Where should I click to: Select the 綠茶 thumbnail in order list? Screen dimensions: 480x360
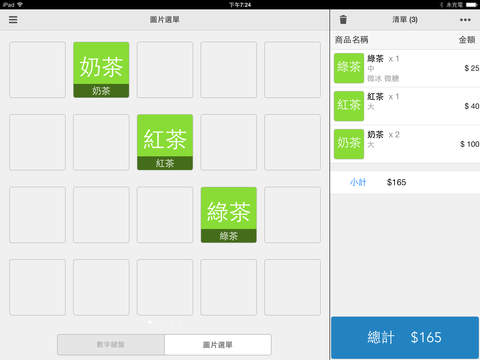349,68
